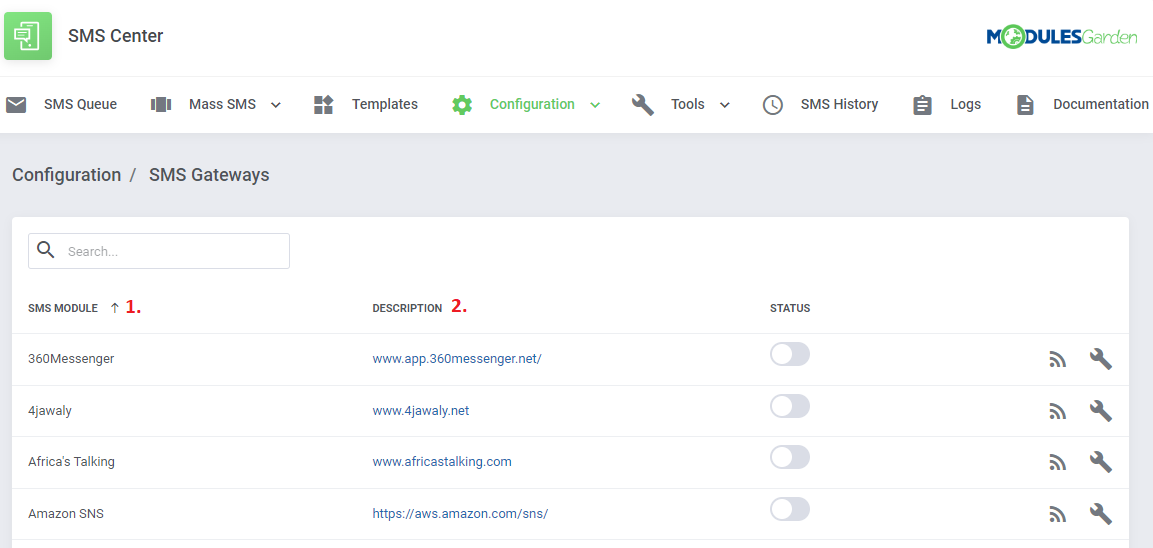Viewport: 1153px width, 548px height.
Task: Click the ModulesGarden logo
Action: click(1062, 37)
